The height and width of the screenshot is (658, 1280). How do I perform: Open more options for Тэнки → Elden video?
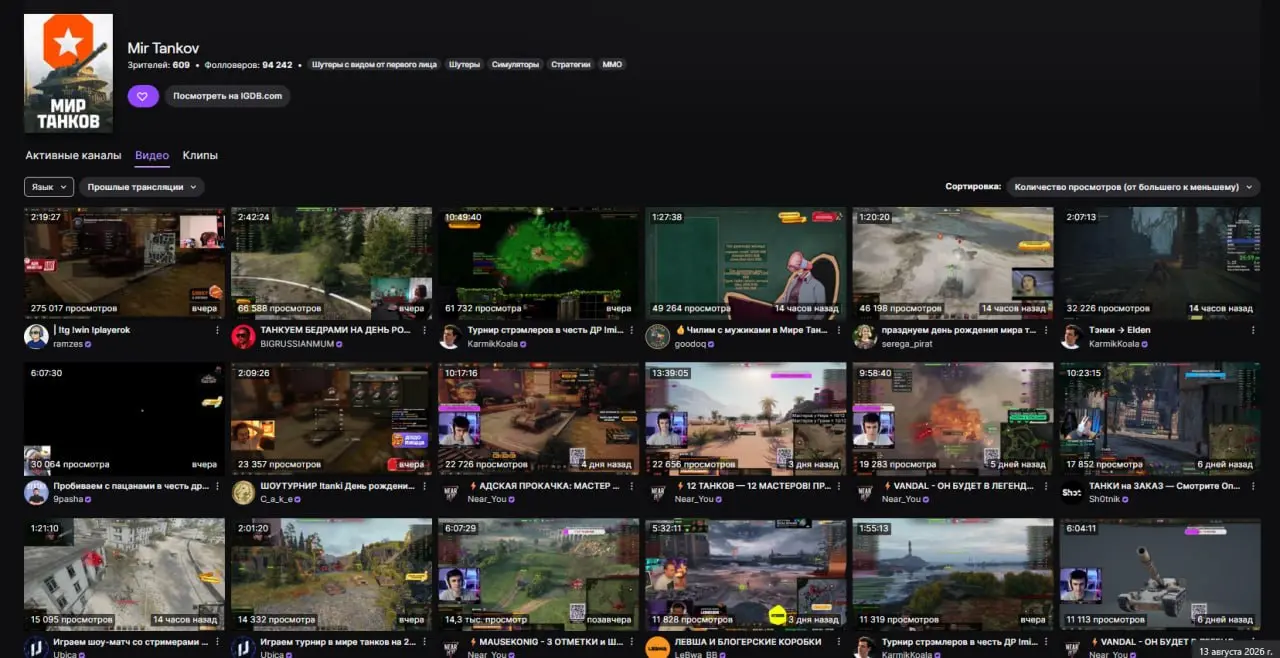coord(1252,330)
